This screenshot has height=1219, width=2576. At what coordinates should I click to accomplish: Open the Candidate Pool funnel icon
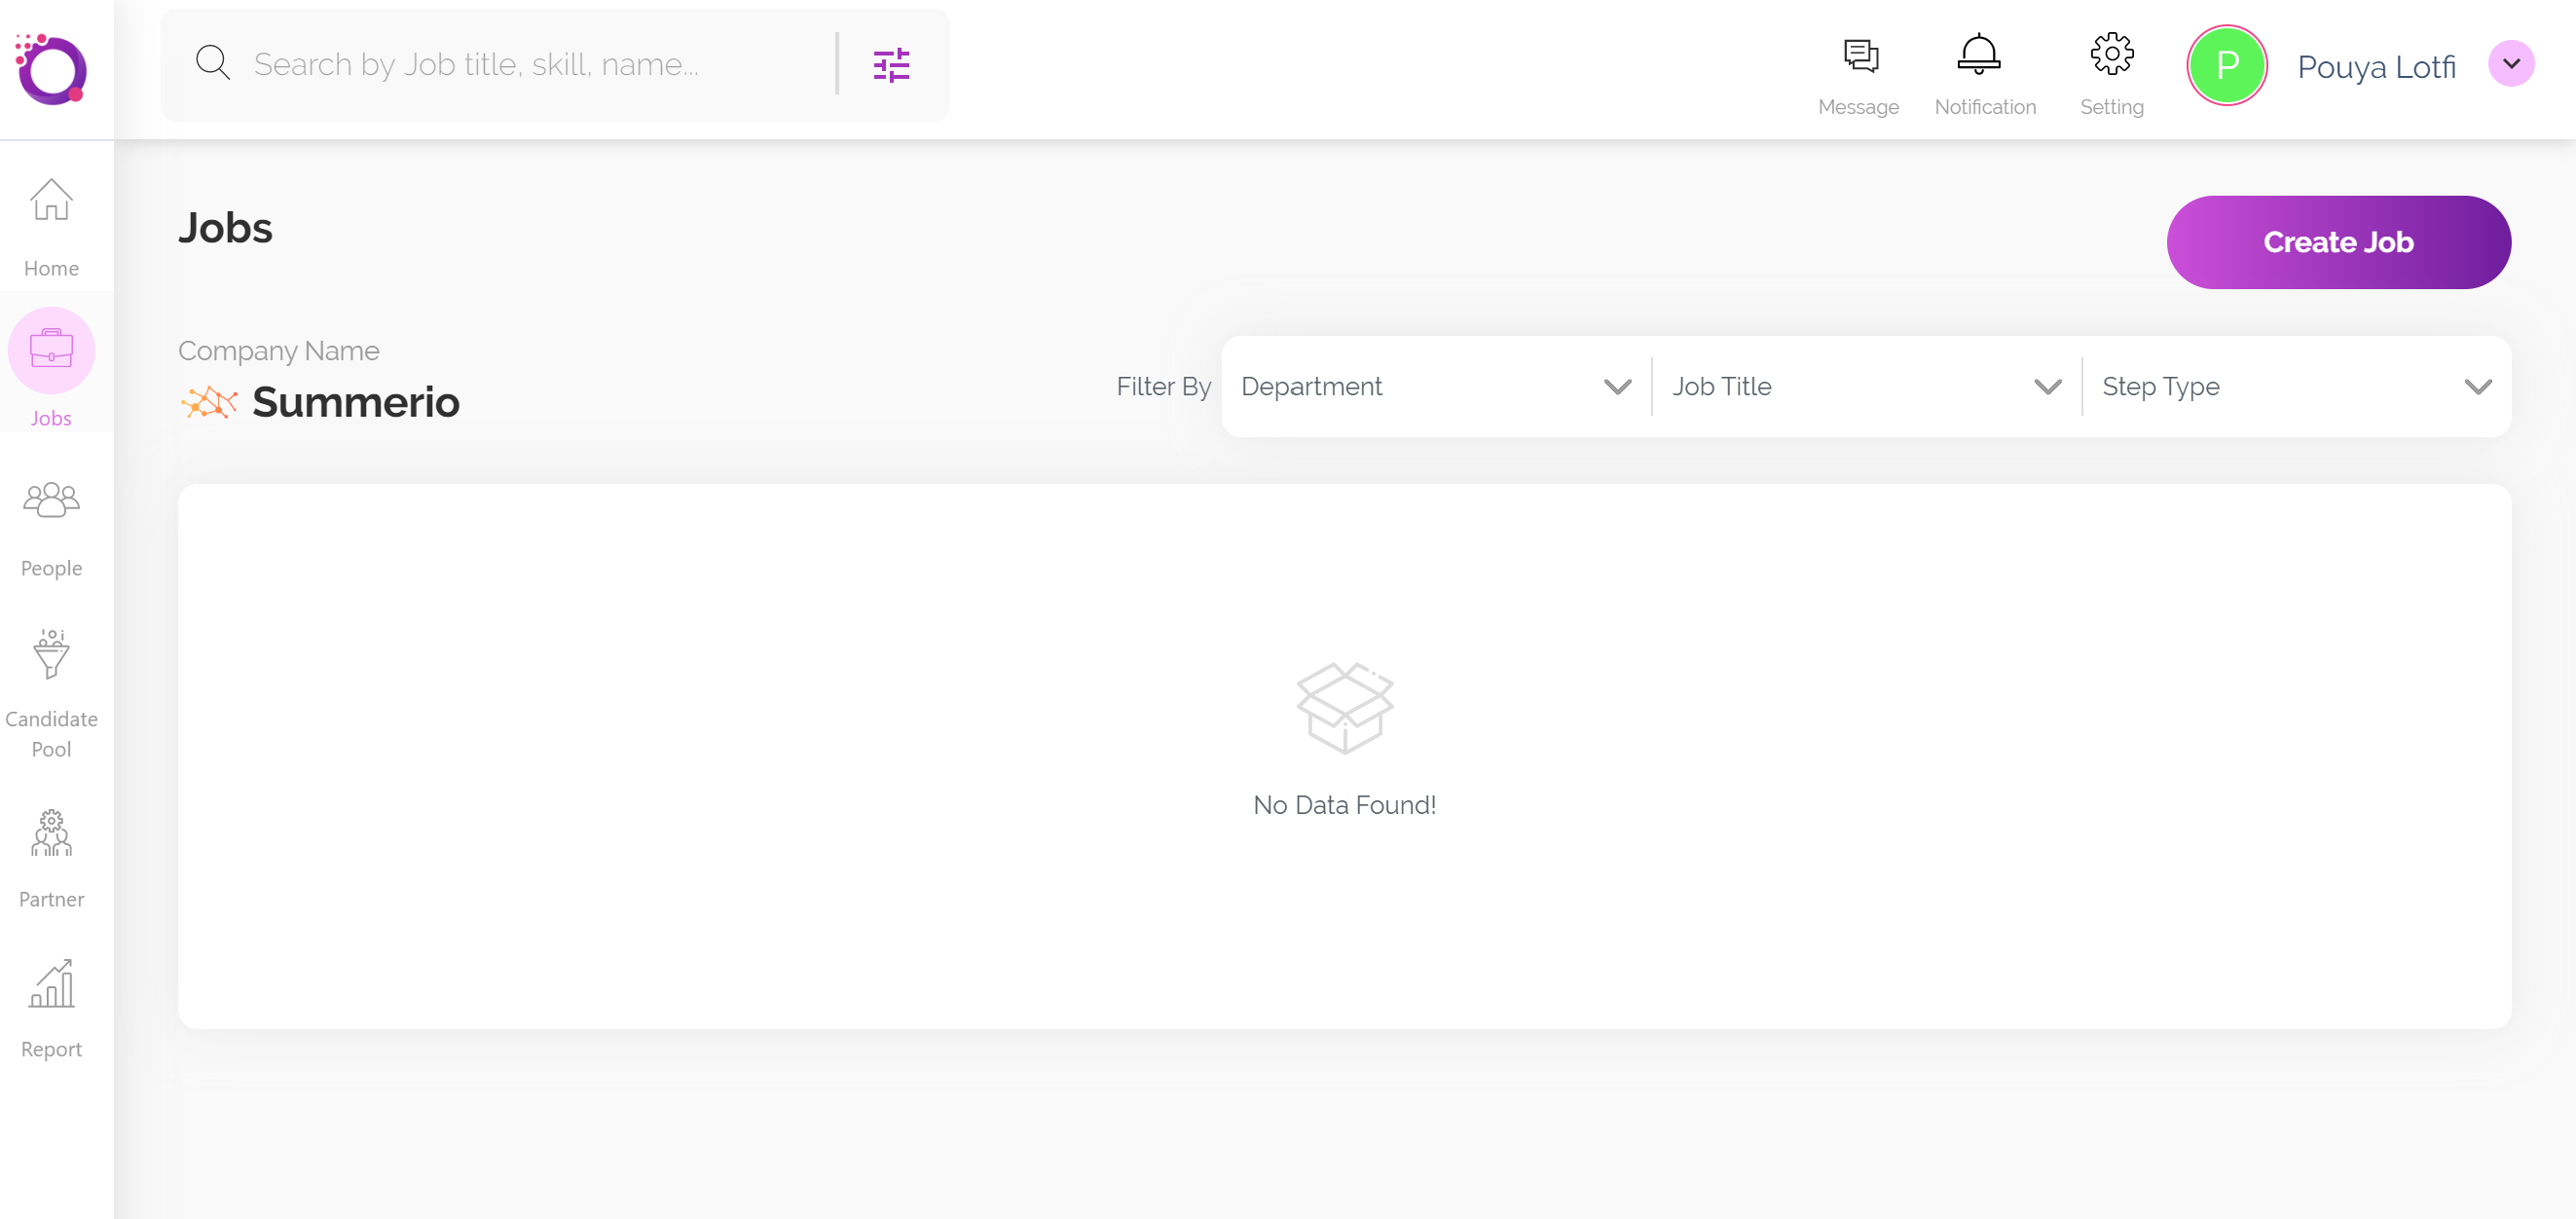tap(51, 654)
